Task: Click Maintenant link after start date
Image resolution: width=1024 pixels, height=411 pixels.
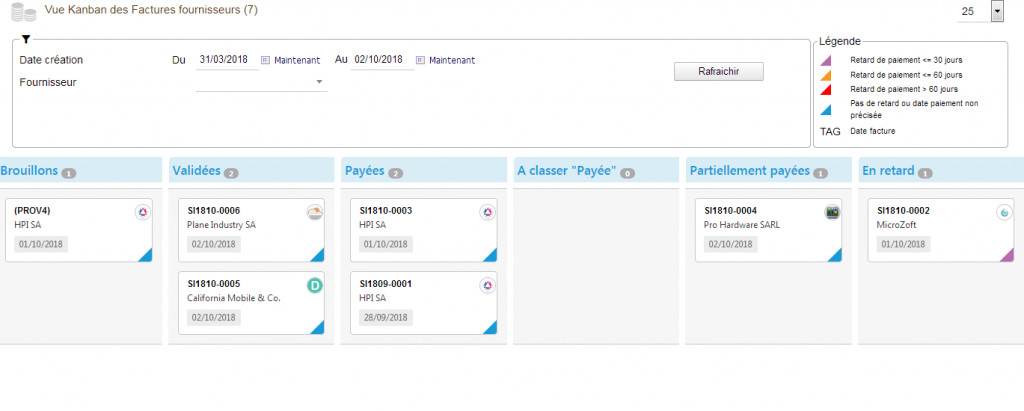Action: click(297, 60)
